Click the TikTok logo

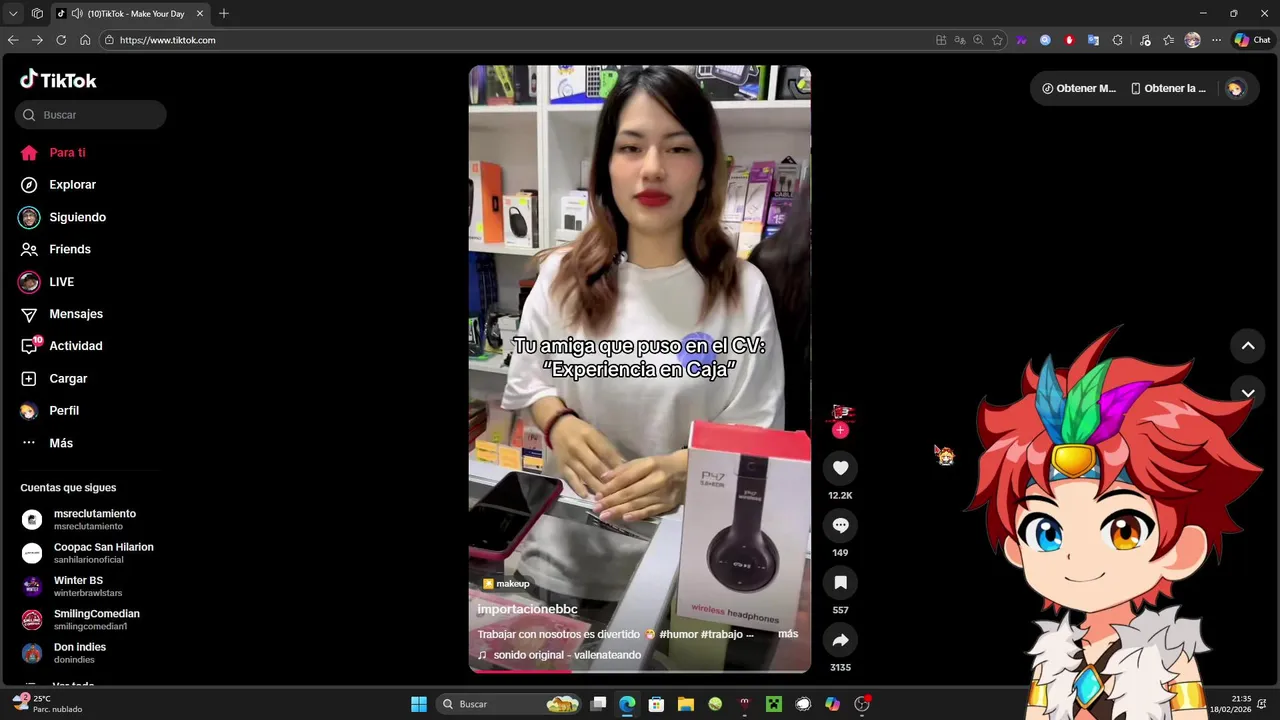tap(58, 80)
